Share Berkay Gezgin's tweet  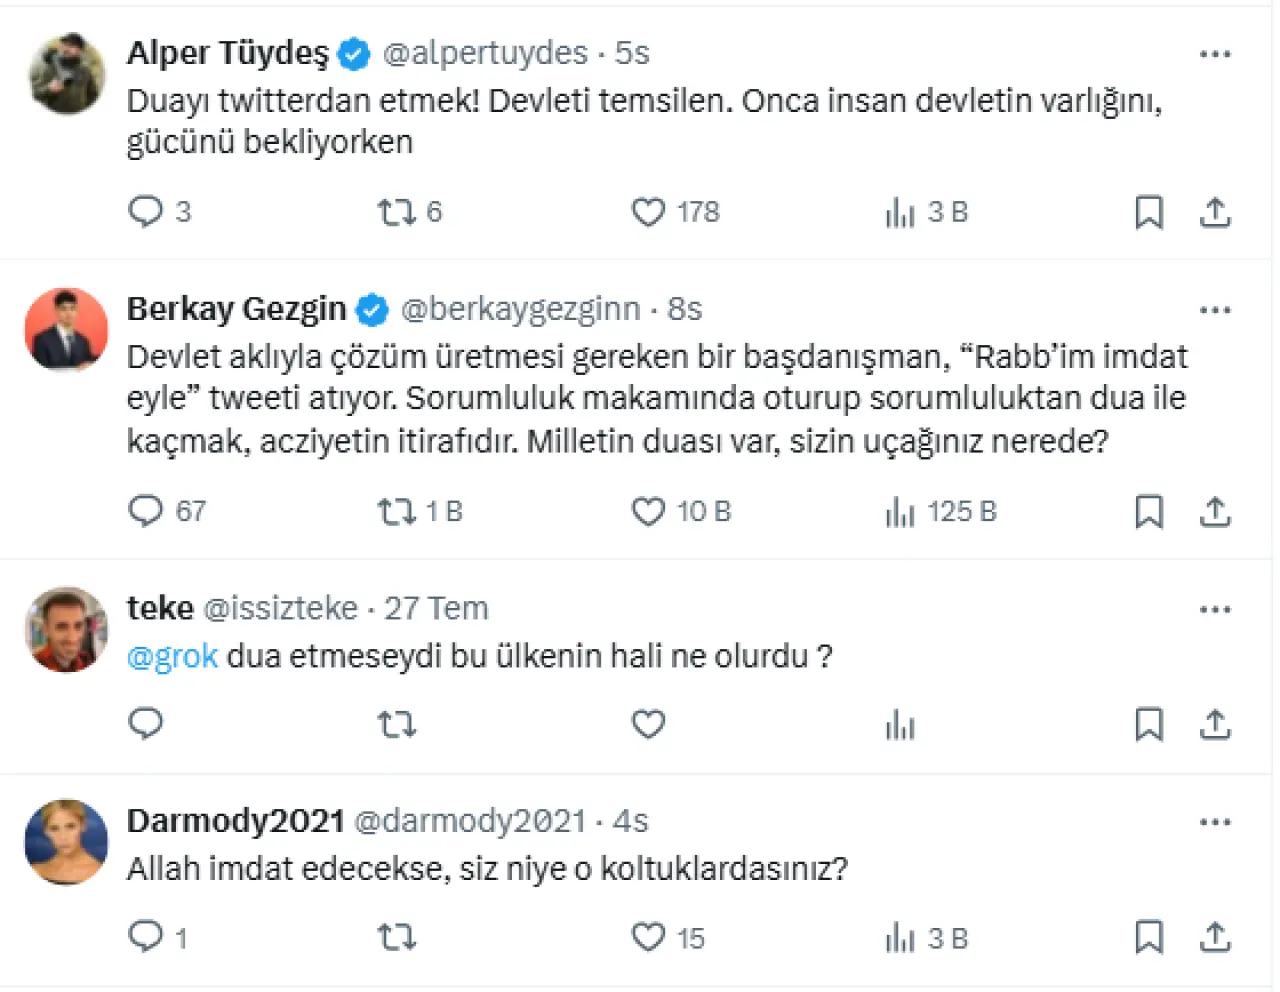click(x=1215, y=512)
